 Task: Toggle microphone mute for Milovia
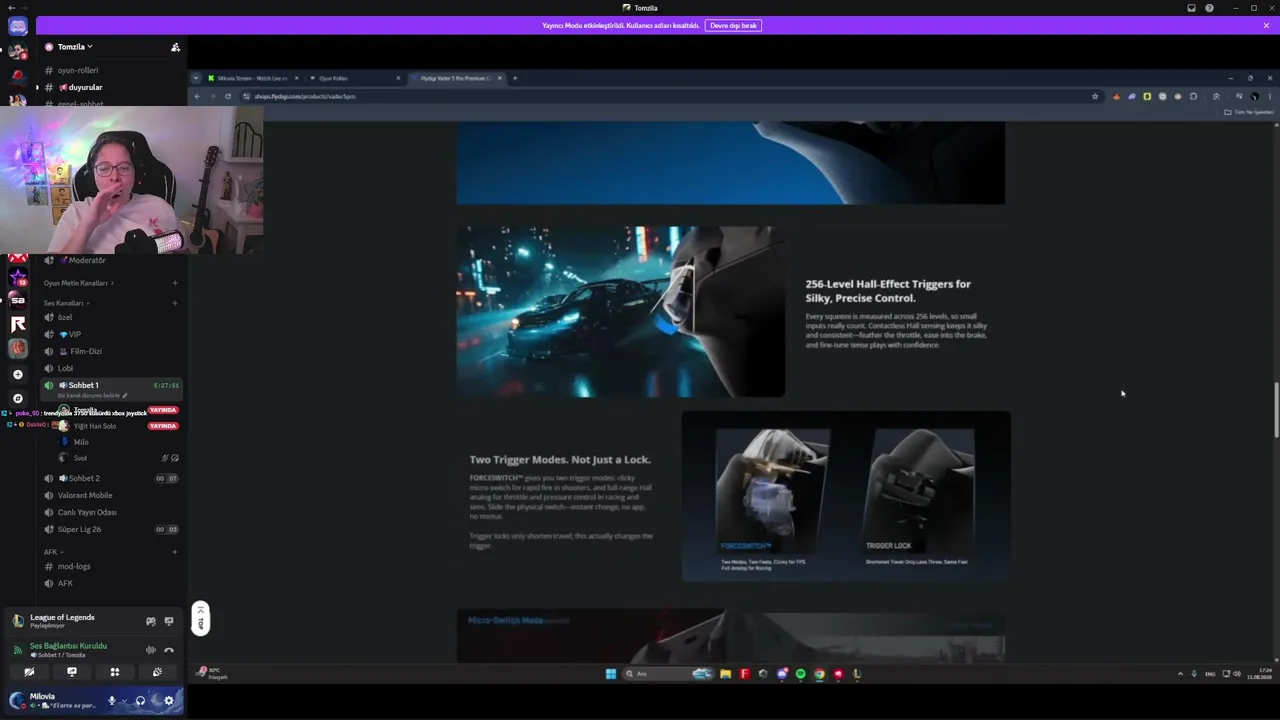click(x=112, y=701)
